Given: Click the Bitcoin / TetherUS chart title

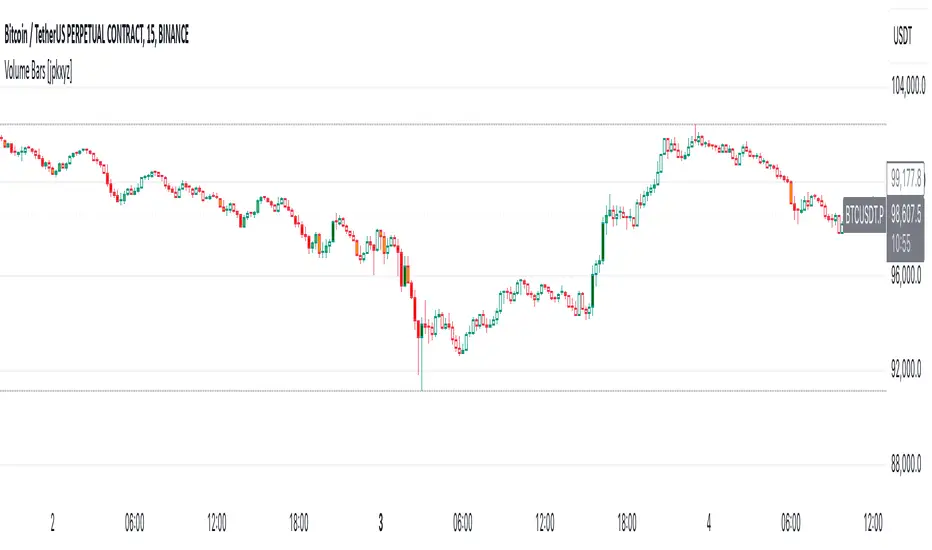Looking at the screenshot, I should 97,37.
